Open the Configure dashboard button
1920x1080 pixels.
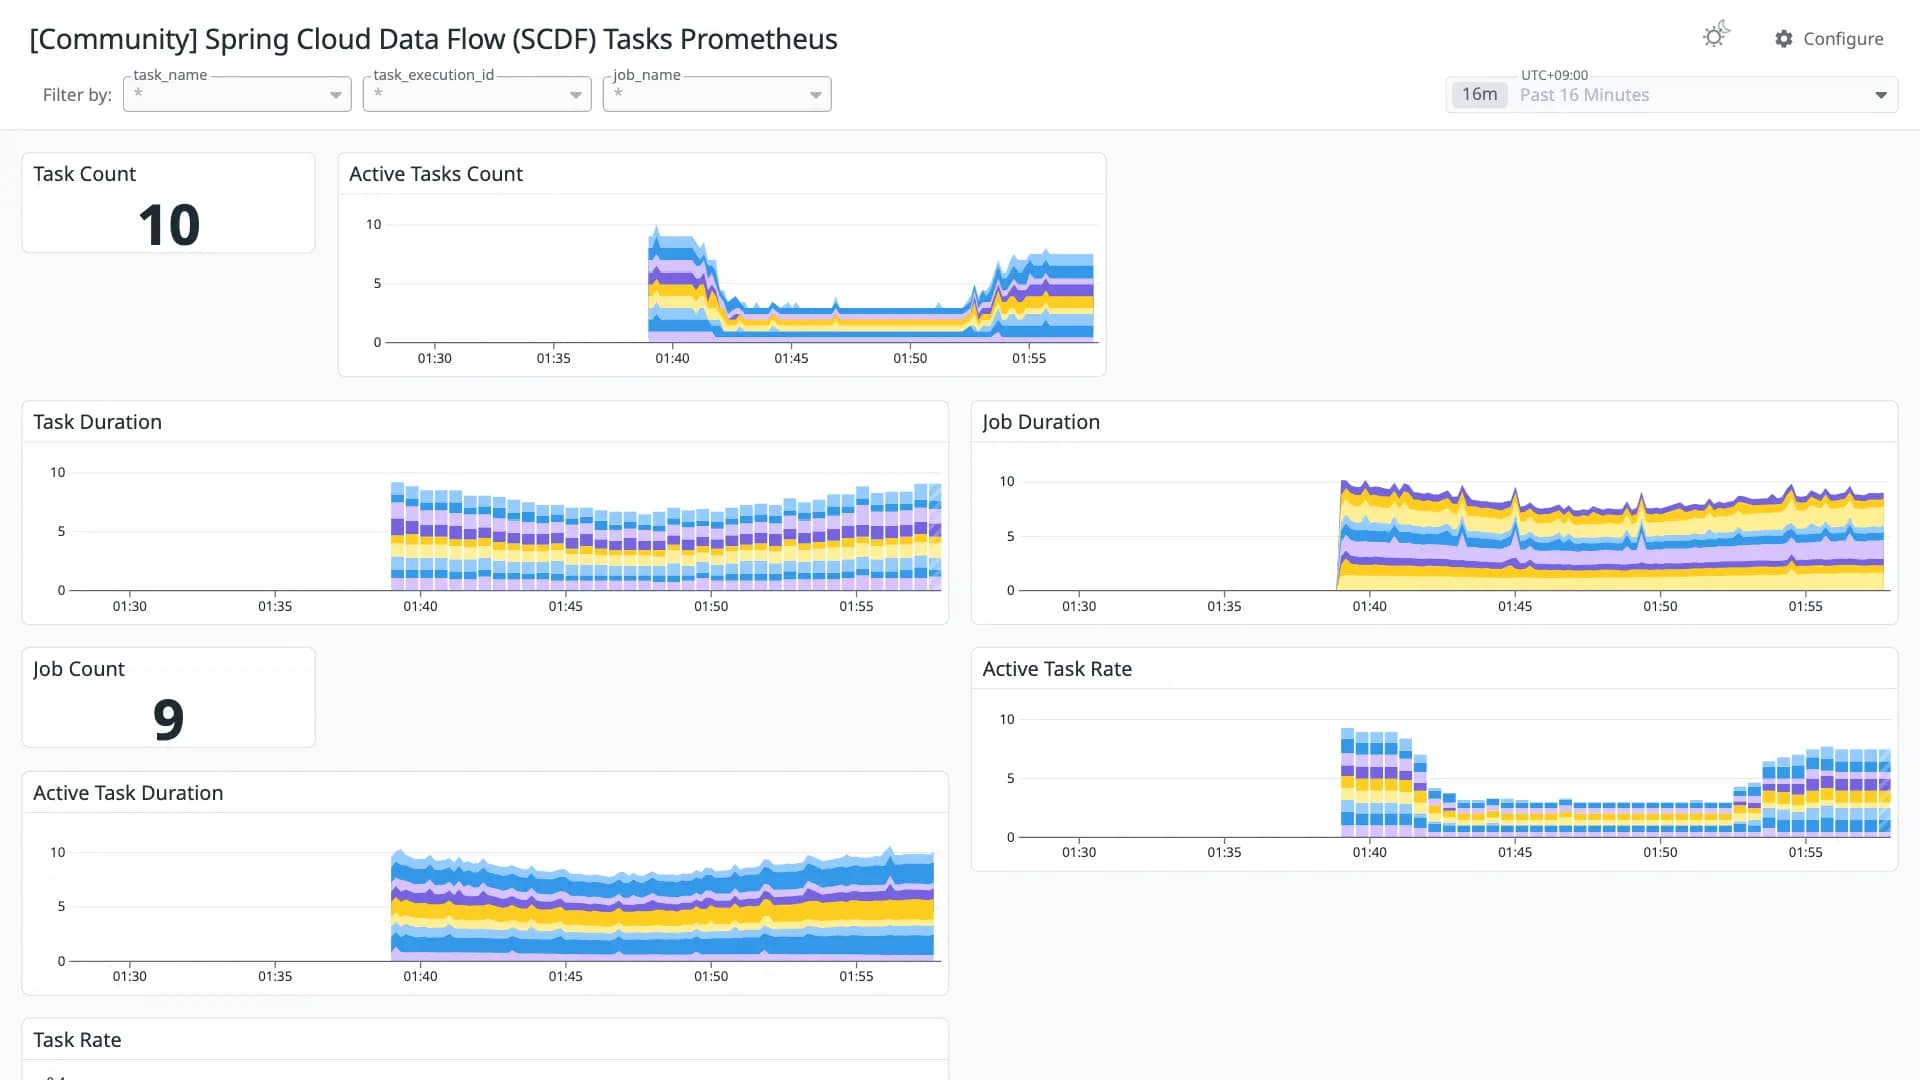1829,39
